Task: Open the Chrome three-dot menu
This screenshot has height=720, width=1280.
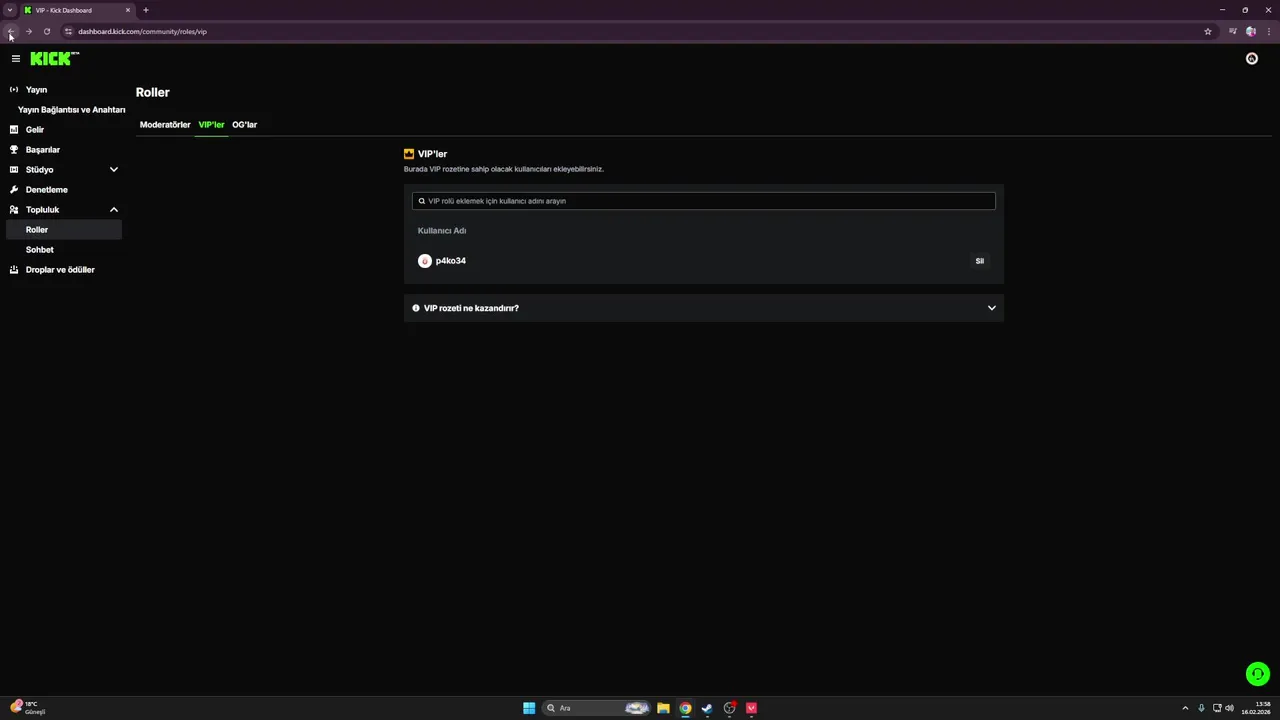Action: point(1269,31)
